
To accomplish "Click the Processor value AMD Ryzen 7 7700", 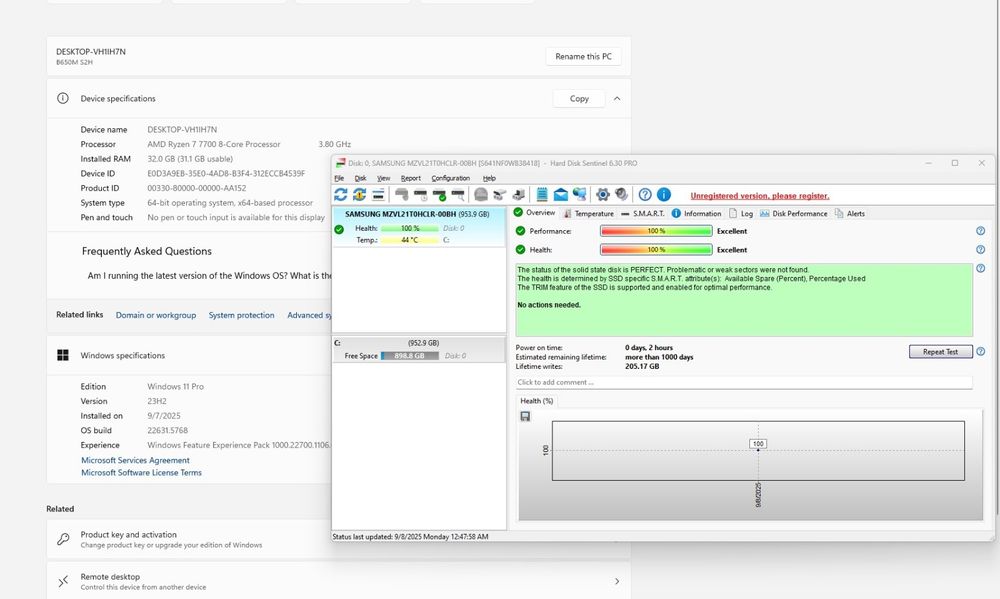I will pos(214,144).
